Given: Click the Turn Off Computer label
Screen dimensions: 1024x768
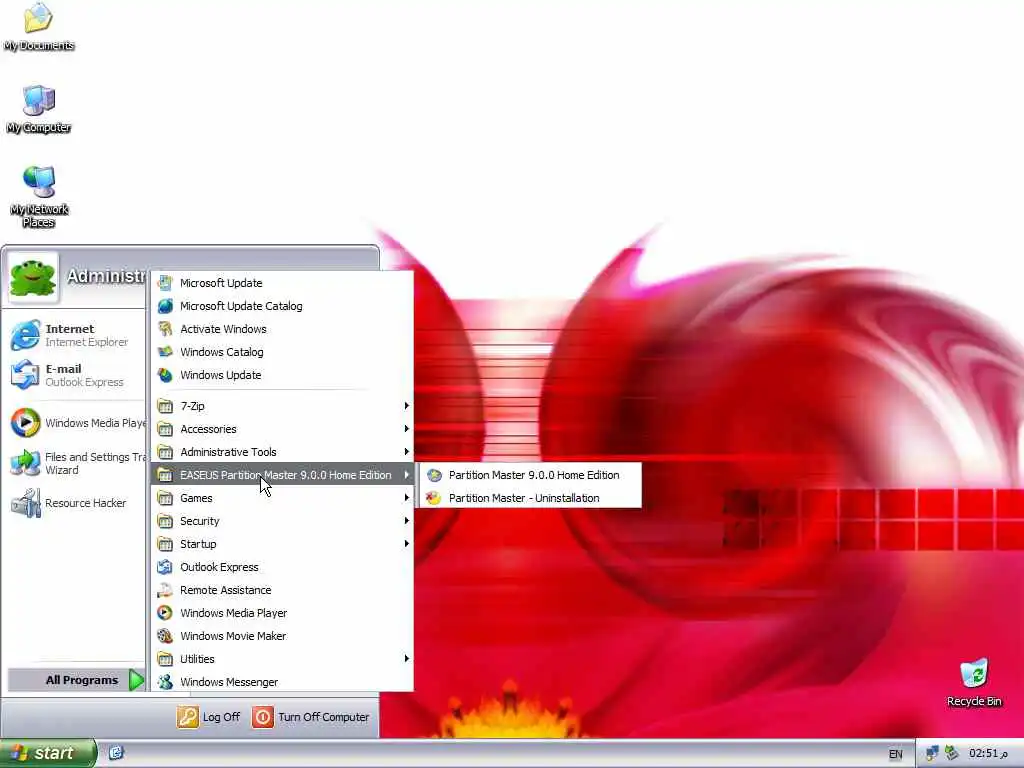Looking at the screenshot, I should pyautogui.click(x=324, y=717).
